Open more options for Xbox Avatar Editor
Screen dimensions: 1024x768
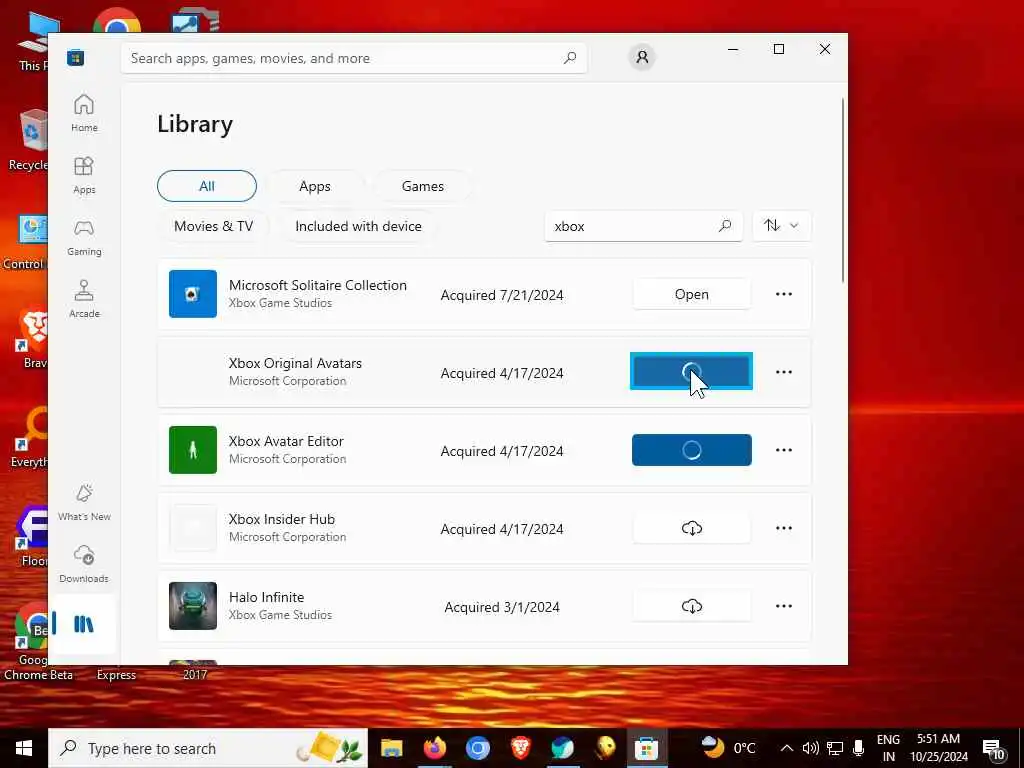[x=784, y=450]
